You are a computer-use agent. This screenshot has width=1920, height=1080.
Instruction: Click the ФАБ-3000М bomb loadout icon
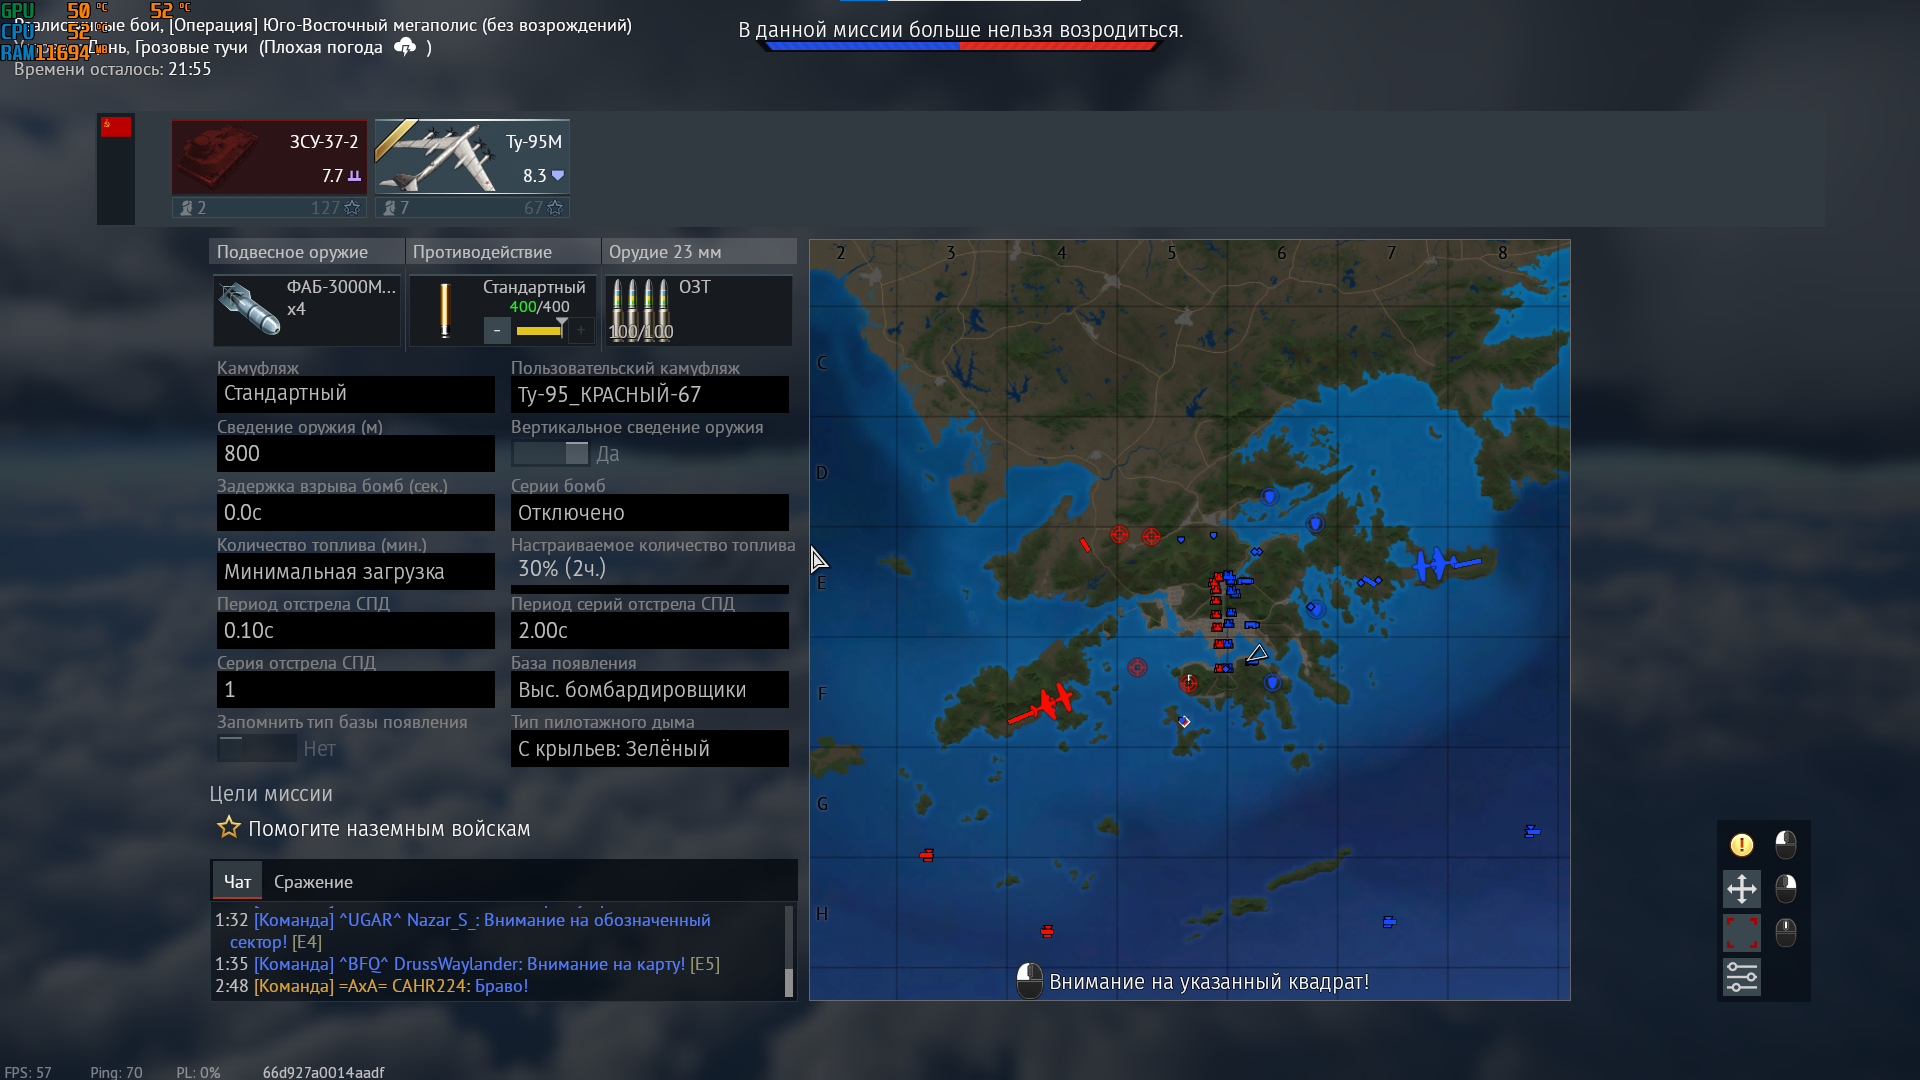pyautogui.click(x=249, y=310)
